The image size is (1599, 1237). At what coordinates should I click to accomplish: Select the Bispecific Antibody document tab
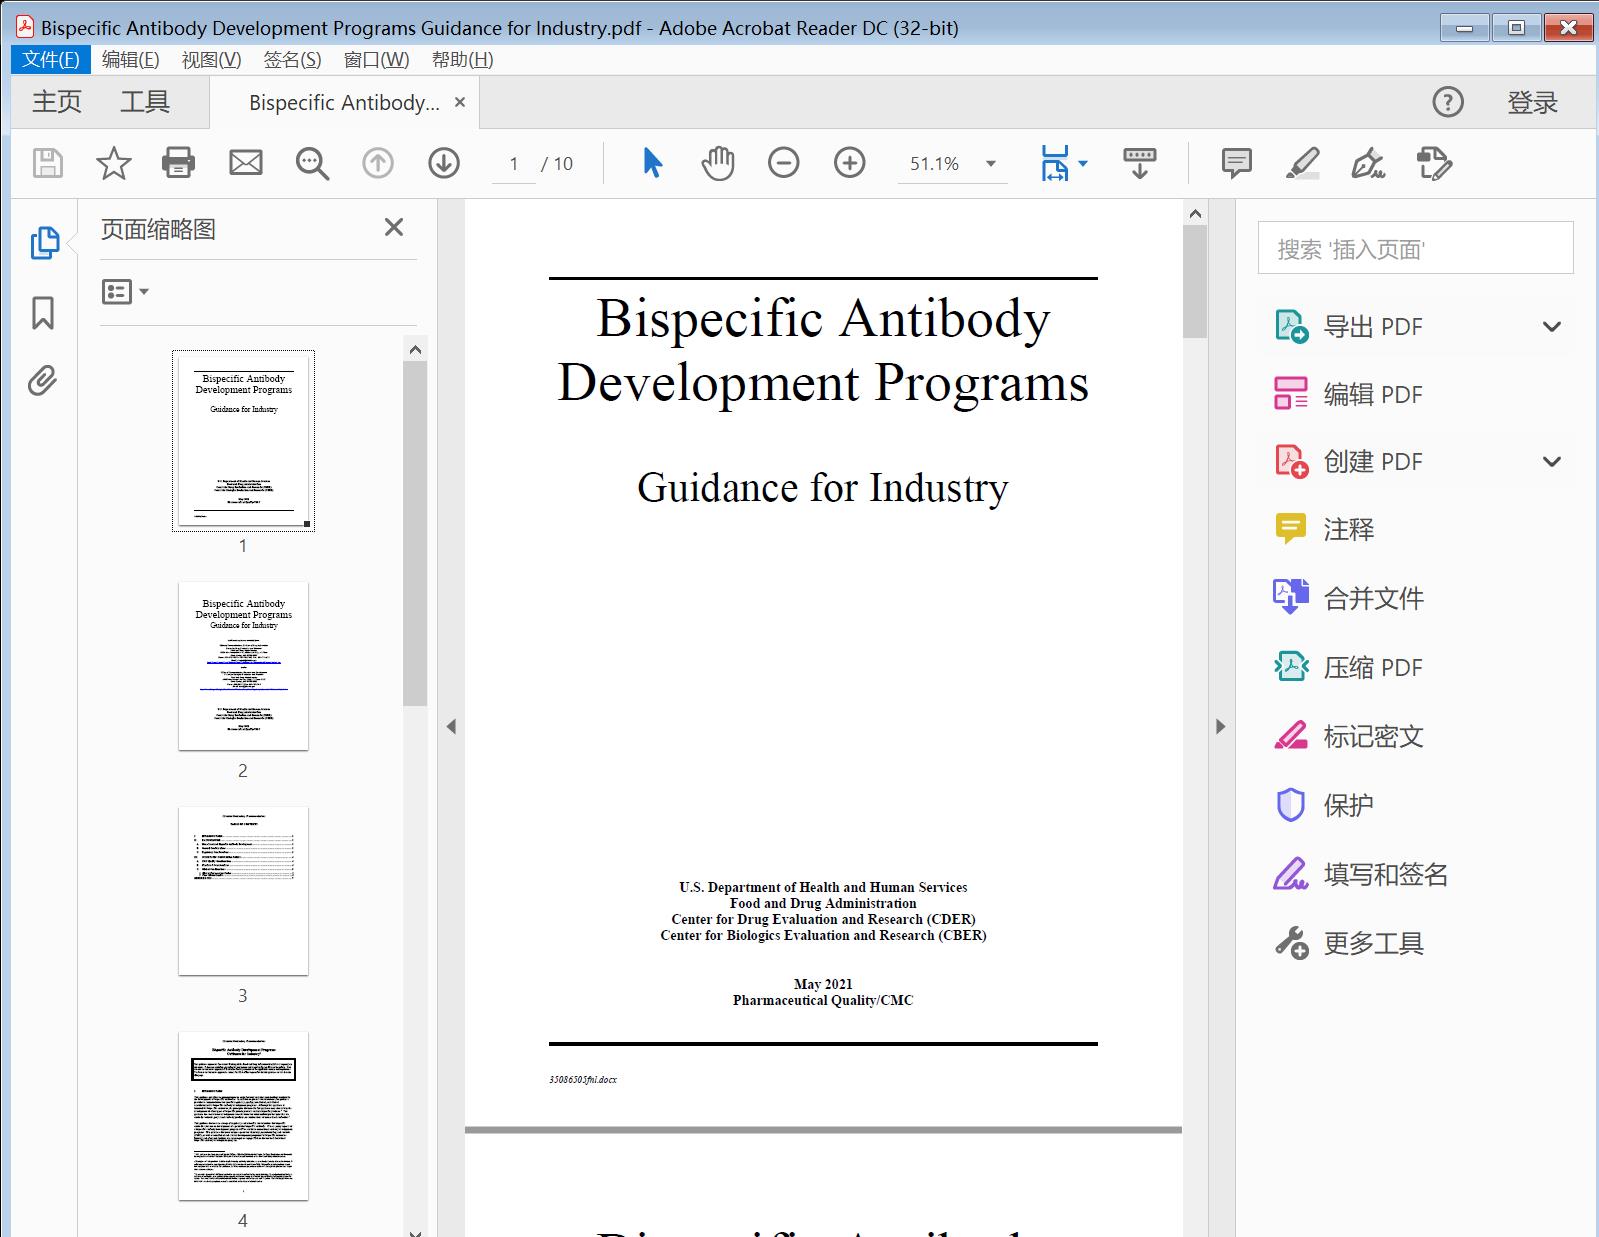(344, 102)
